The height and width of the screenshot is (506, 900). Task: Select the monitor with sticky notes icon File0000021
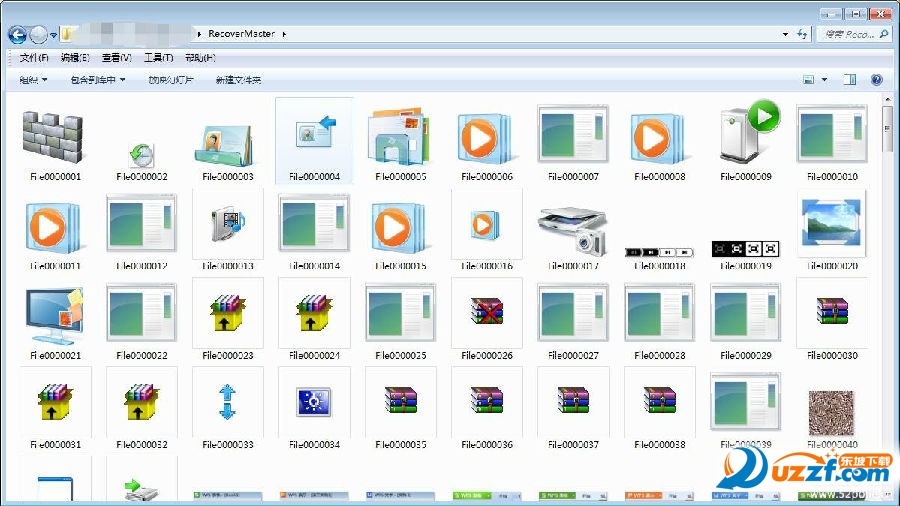55,315
